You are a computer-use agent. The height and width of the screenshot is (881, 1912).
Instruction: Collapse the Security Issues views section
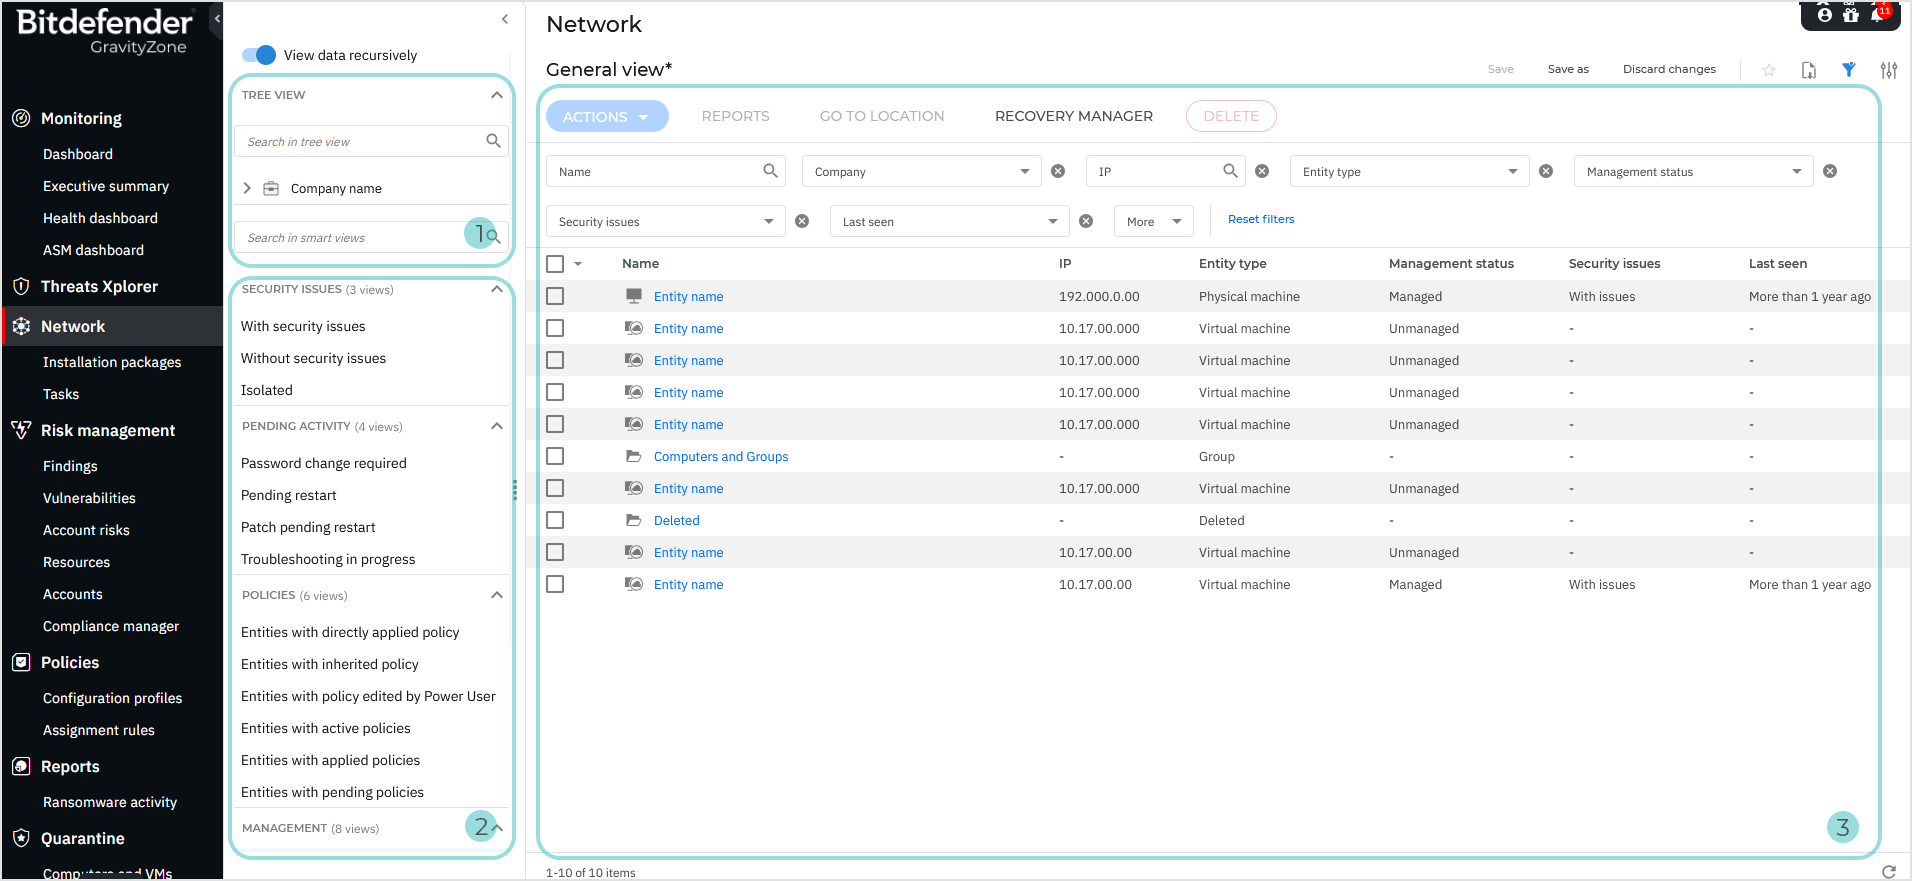[497, 289]
